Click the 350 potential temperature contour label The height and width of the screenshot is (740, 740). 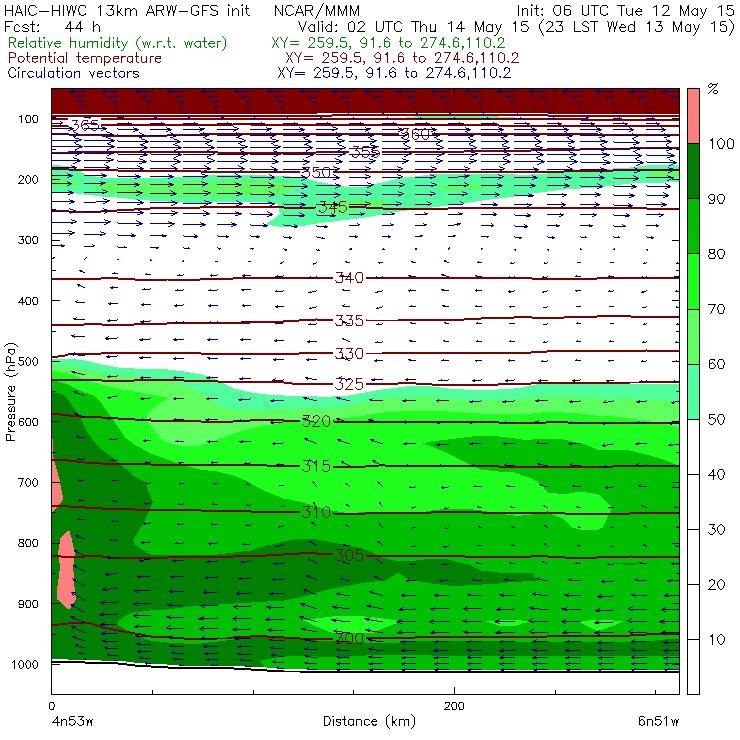click(x=317, y=172)
